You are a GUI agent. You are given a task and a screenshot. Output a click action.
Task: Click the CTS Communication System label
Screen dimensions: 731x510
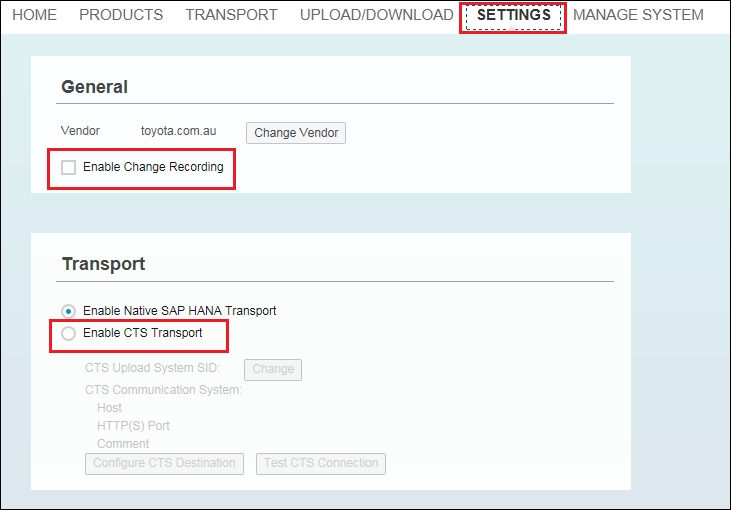coord(163,390)
